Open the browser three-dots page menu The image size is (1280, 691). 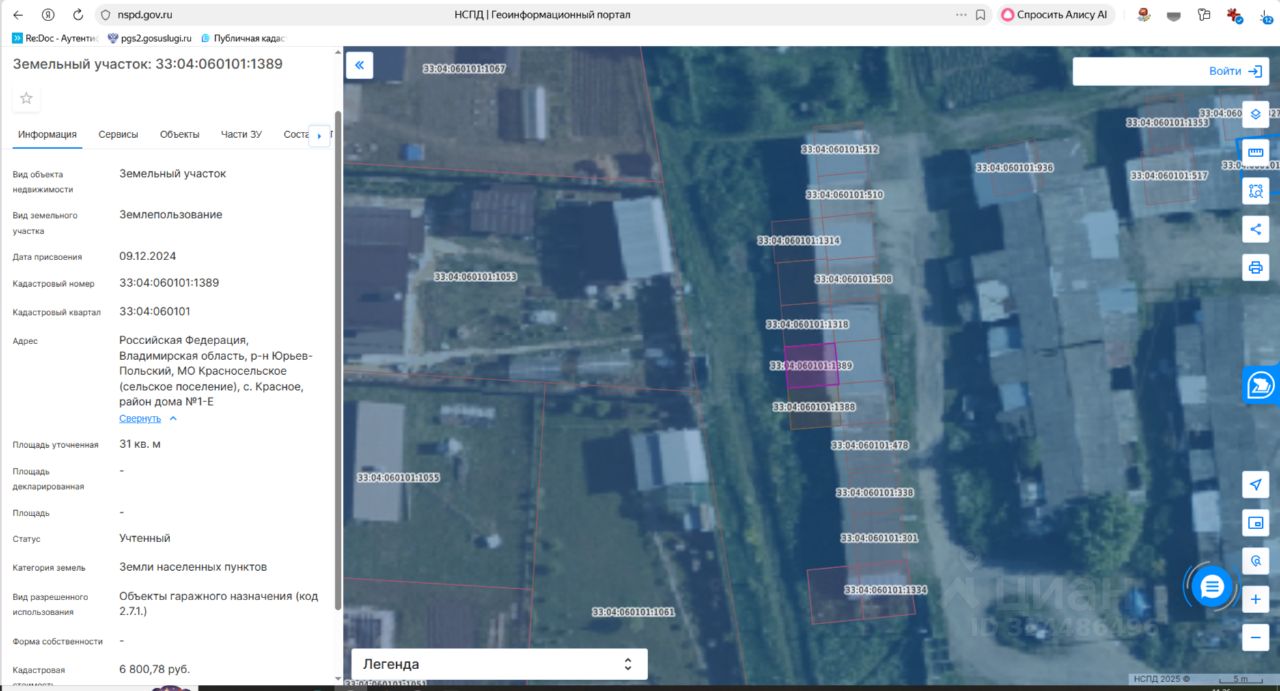(961, 15)
